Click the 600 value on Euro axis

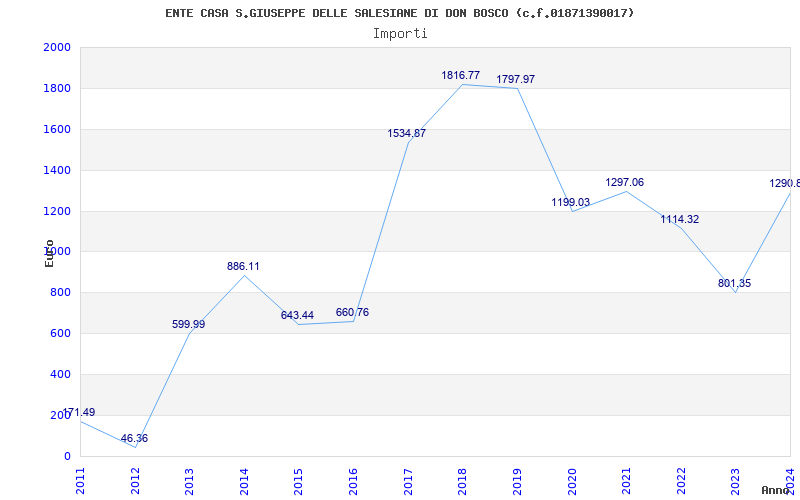pyautogui.click(x=60, y=333)
